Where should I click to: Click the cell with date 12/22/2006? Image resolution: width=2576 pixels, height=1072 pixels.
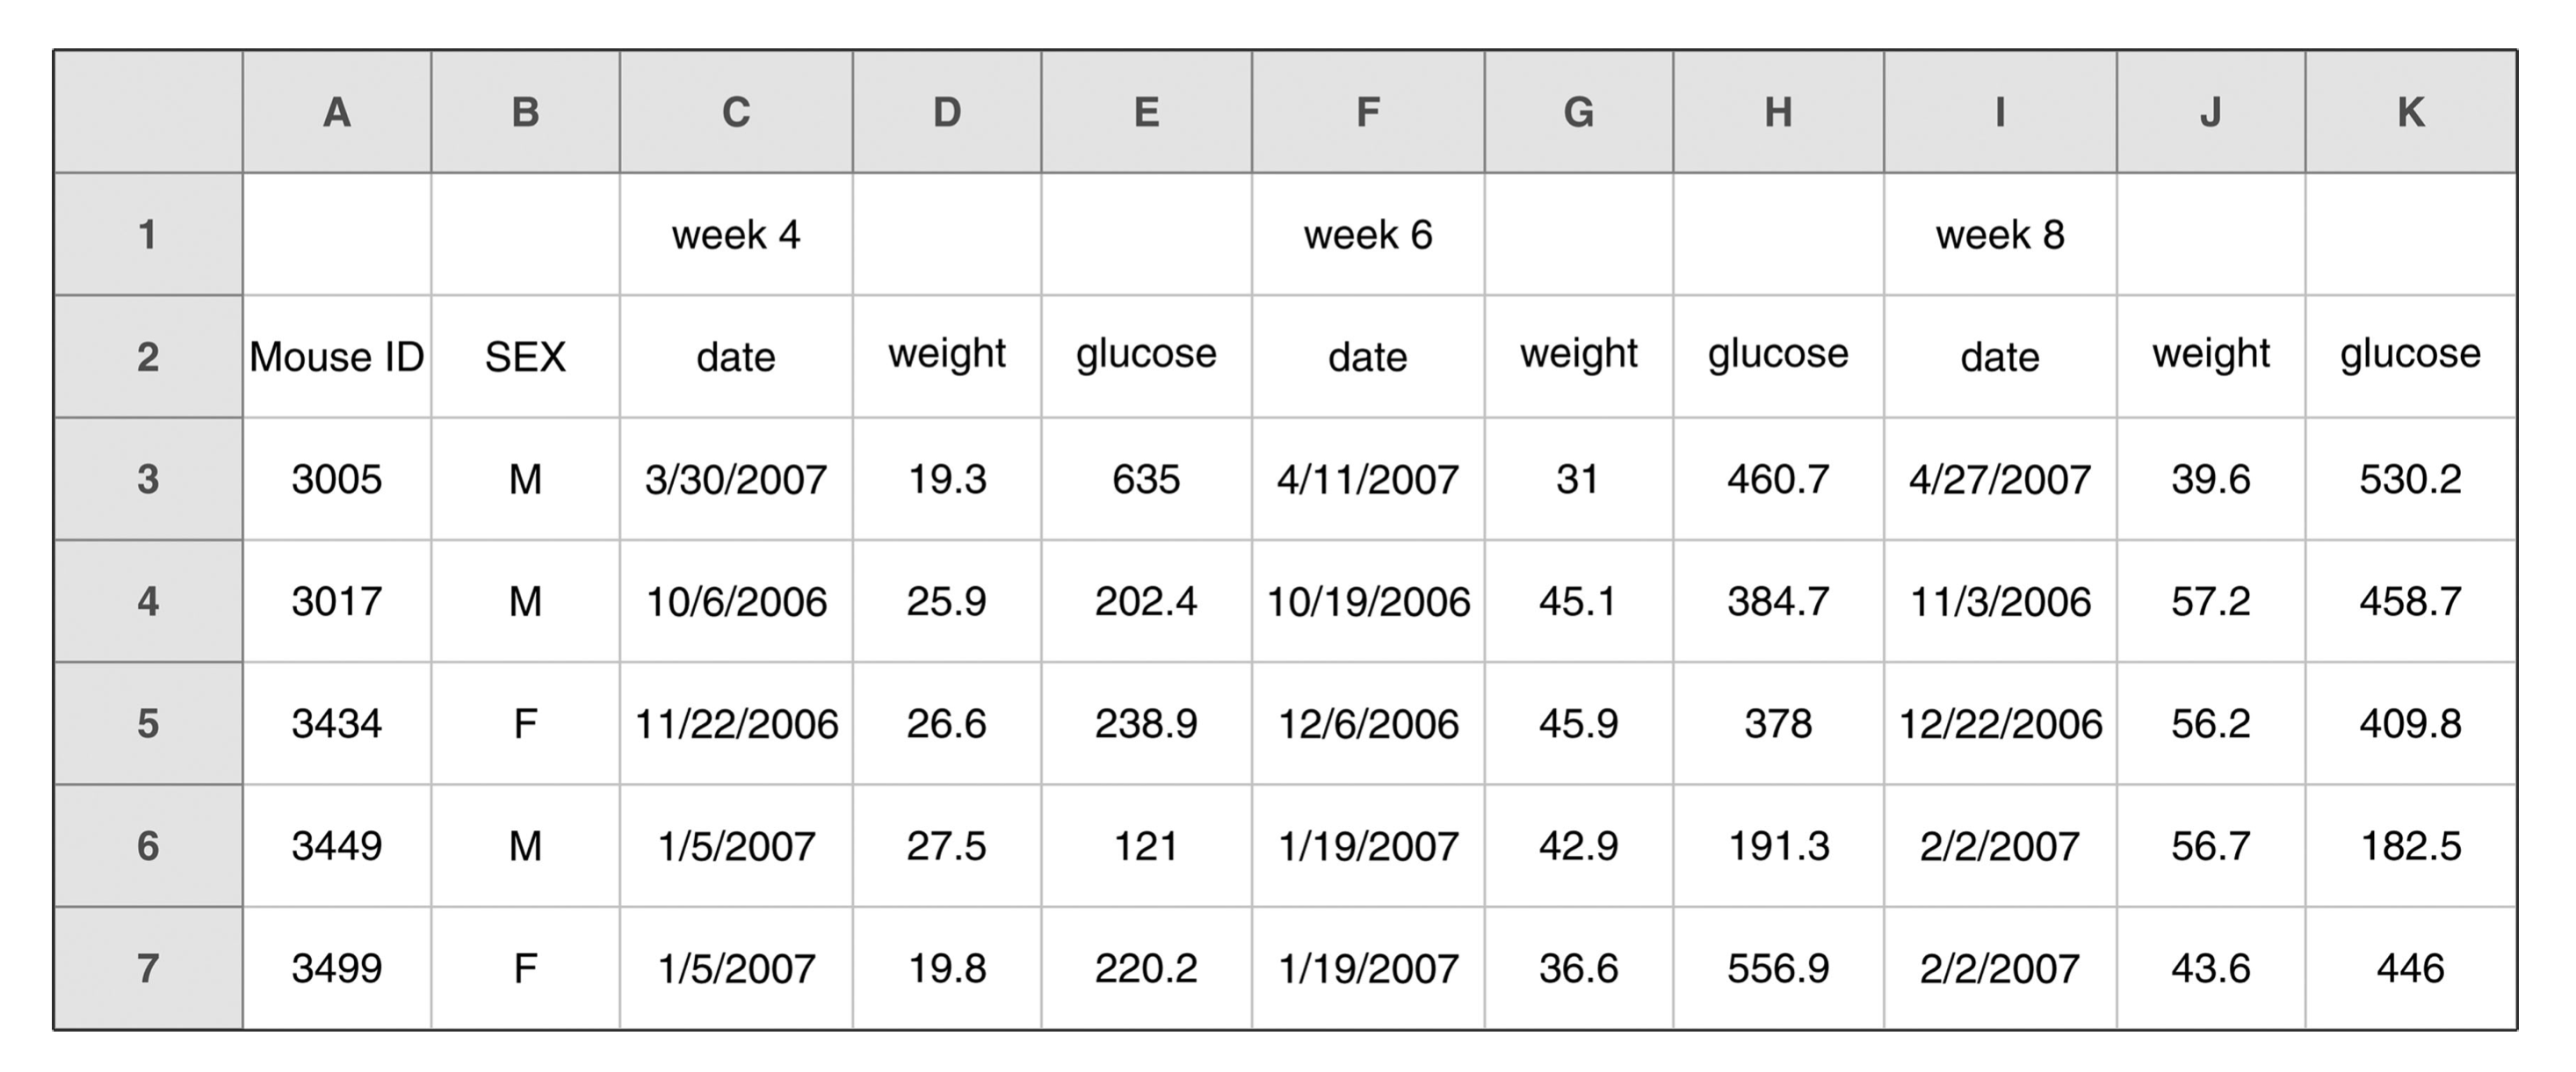2000,724
